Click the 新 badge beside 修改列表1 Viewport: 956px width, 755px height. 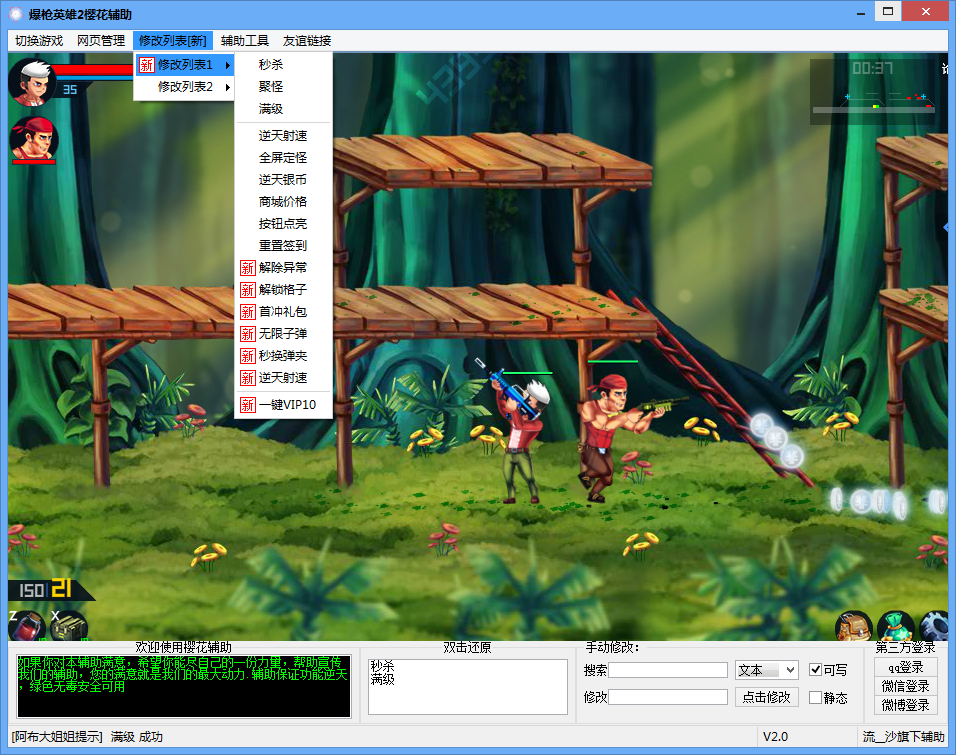(x=146, y=65)
